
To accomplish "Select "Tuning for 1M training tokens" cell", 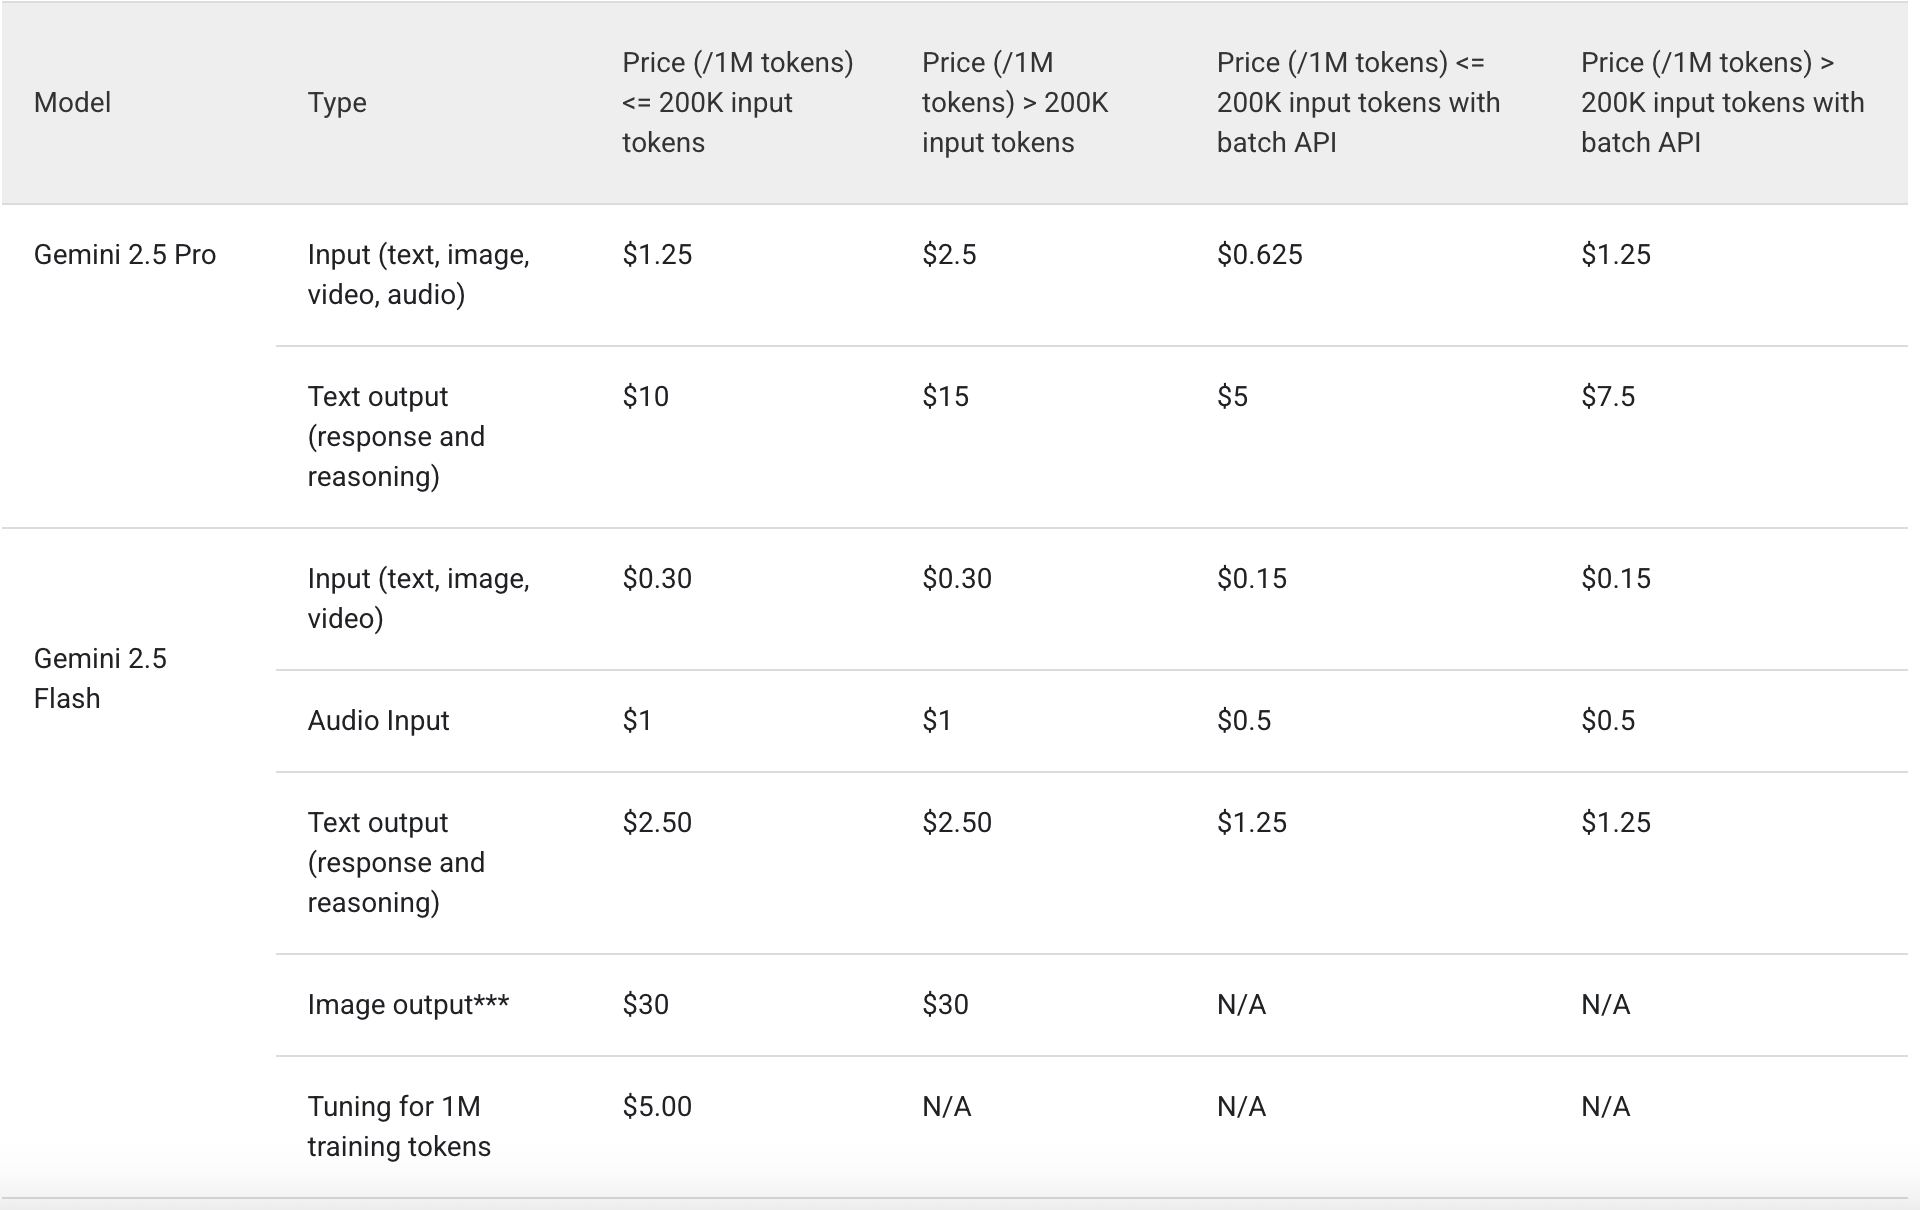I will 399,1127.
